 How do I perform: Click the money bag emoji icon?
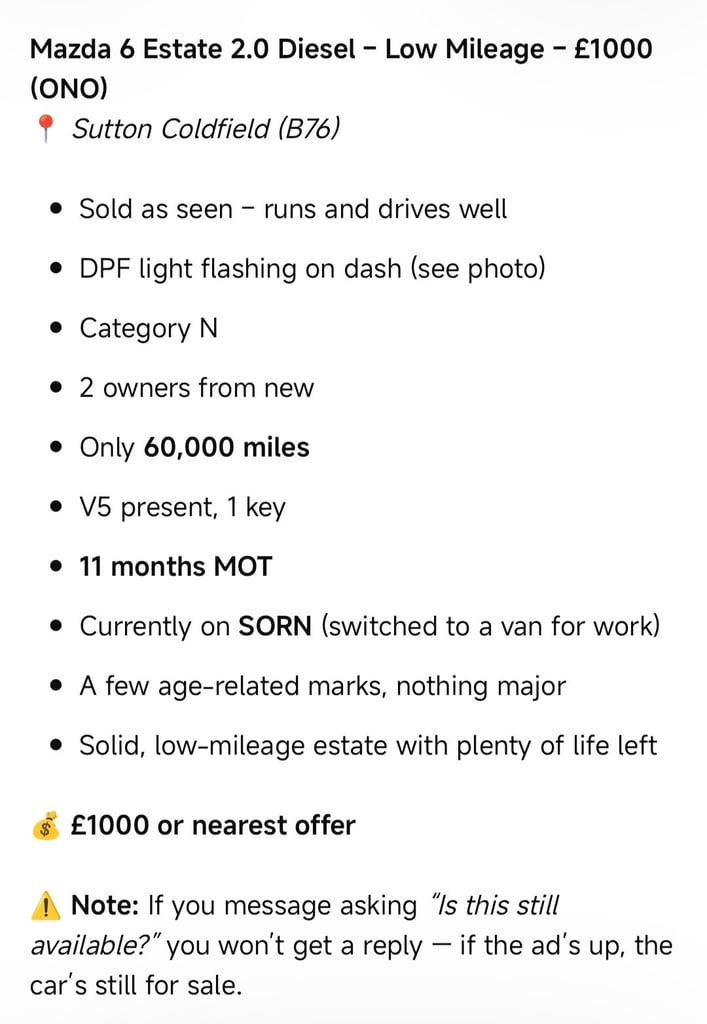pyautogui.click(x=45, y=826)
